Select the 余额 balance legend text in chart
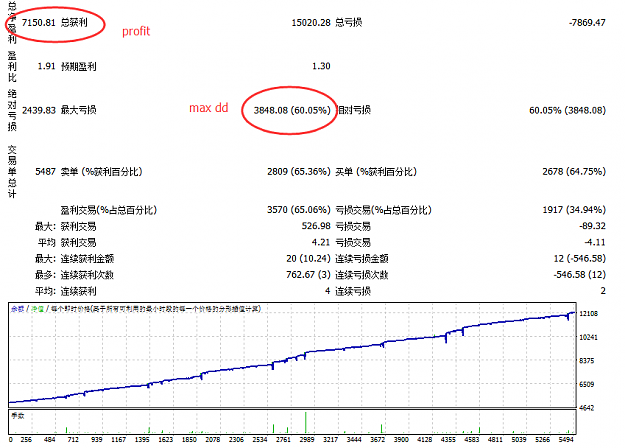The image size is (625, 448). [x=18, y=308]
